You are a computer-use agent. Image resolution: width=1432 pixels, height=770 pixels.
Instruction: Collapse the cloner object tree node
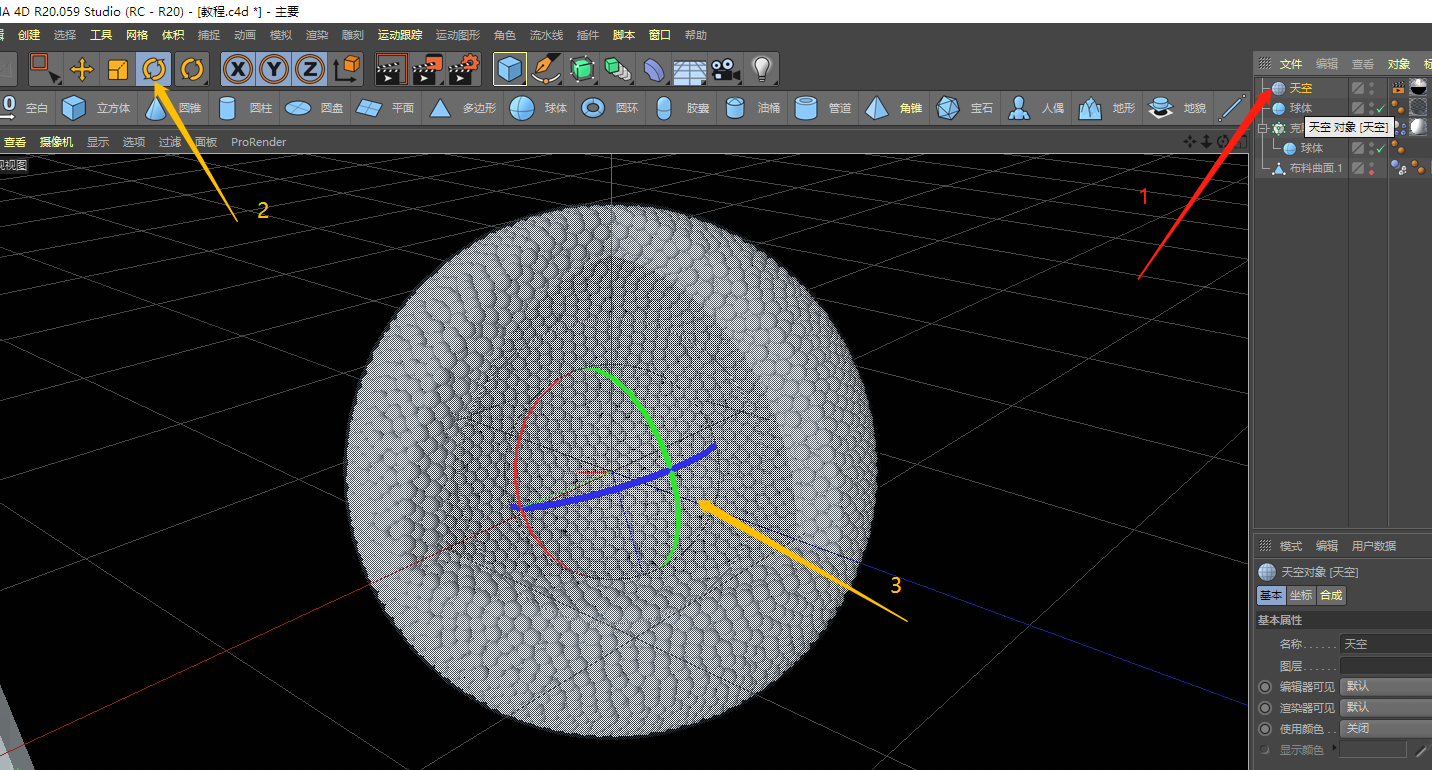1263,128
